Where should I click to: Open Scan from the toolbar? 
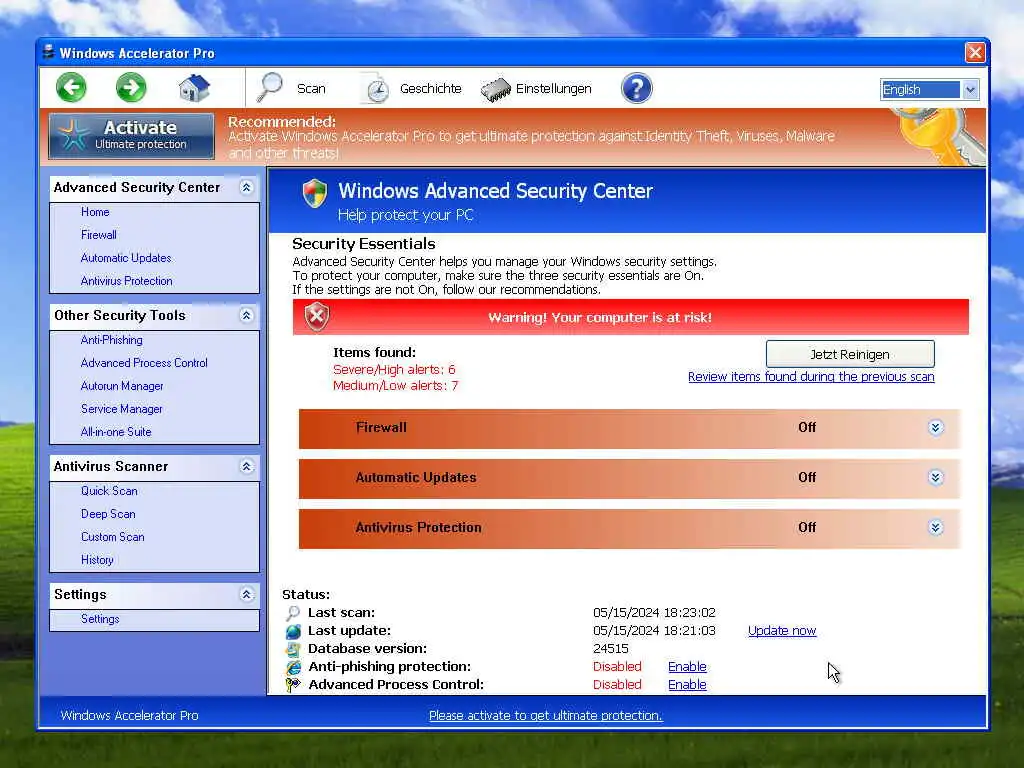311,88
